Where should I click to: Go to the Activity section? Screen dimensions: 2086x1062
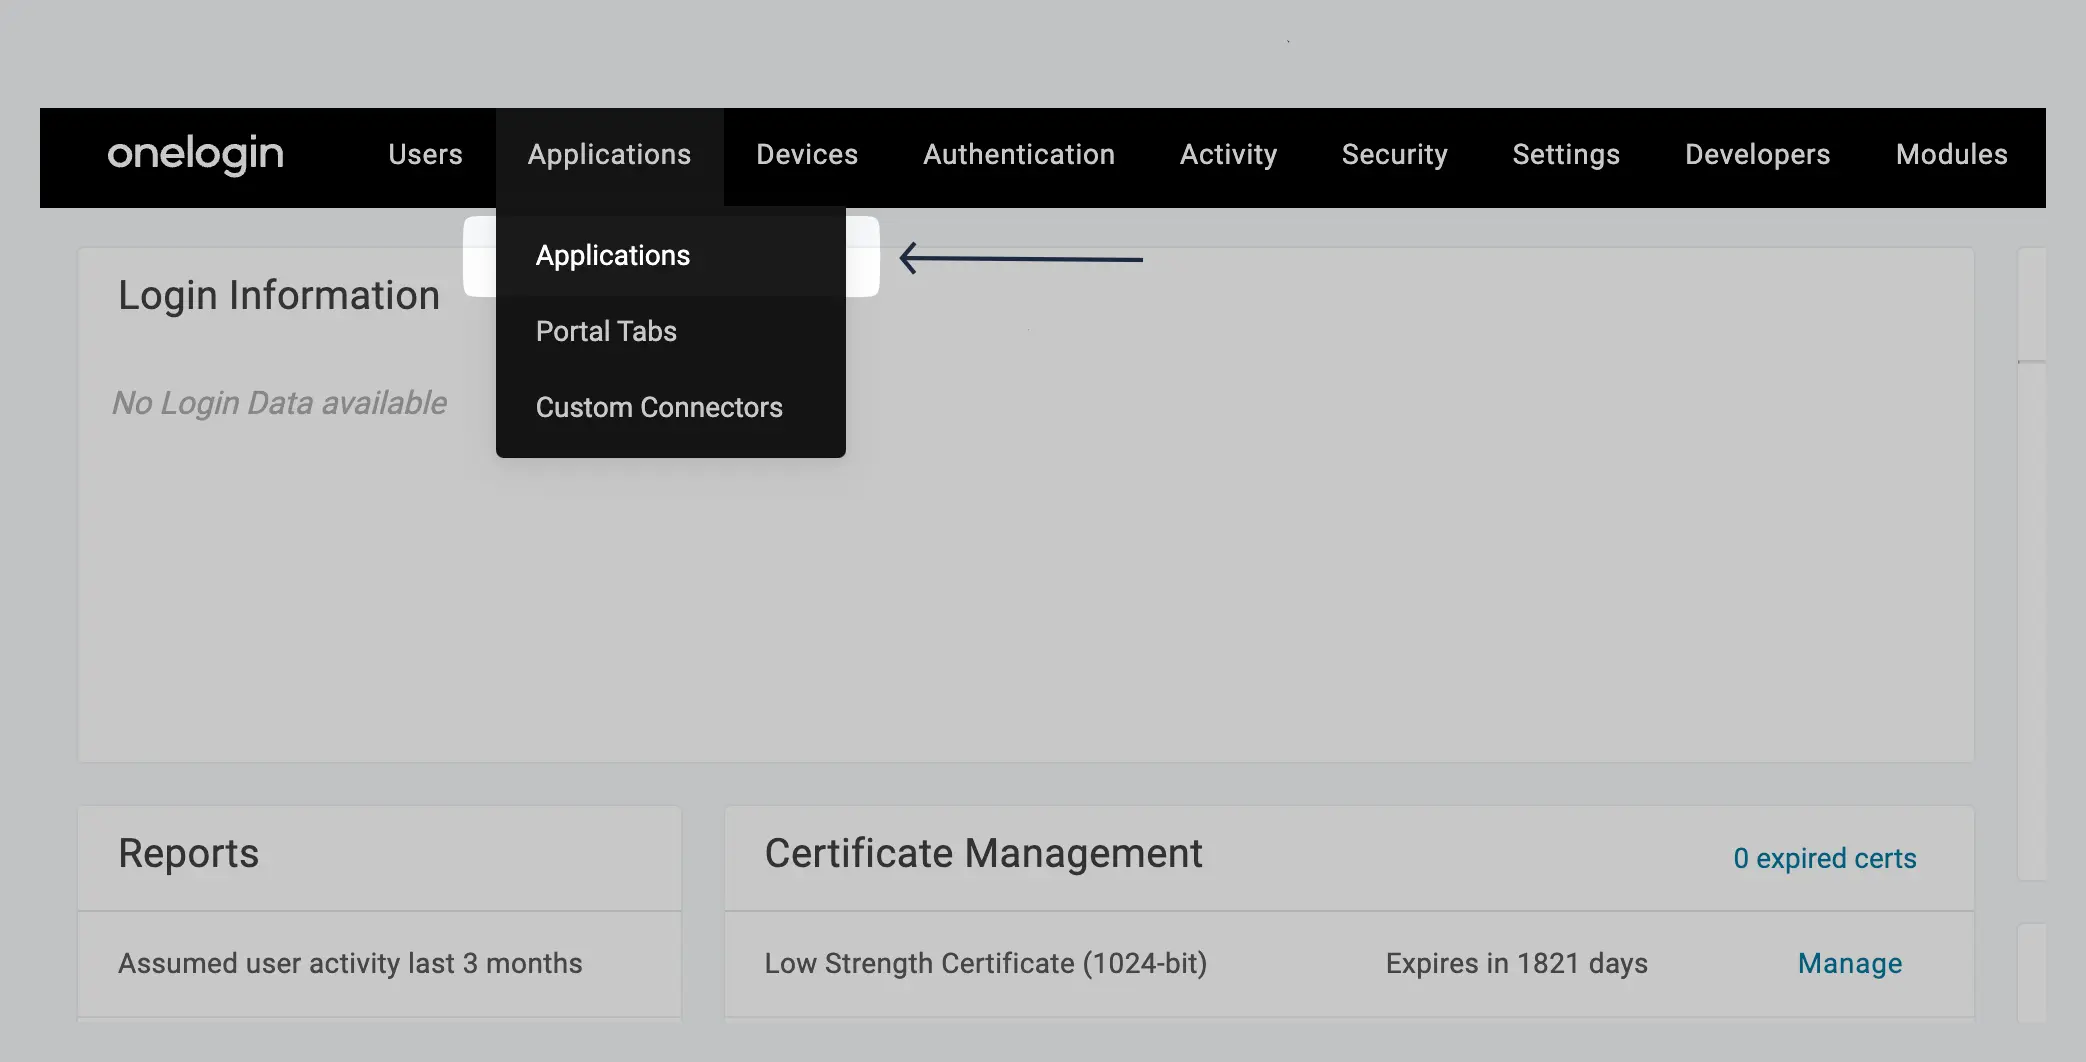(x=1228, y=155)
